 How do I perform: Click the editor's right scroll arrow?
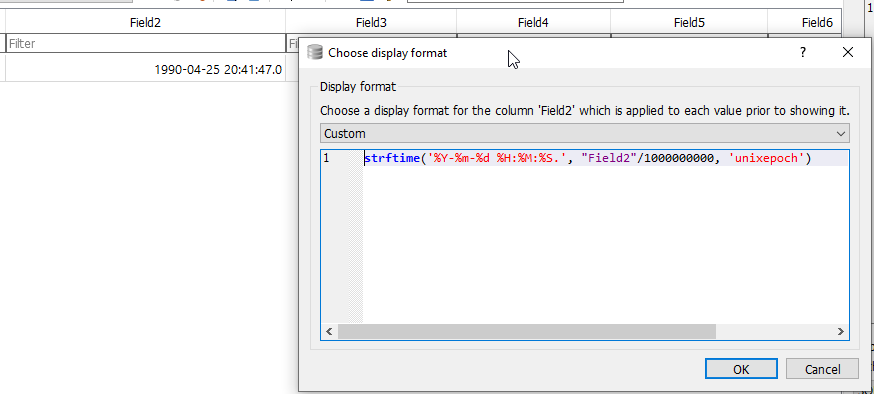tap(841, 332)
